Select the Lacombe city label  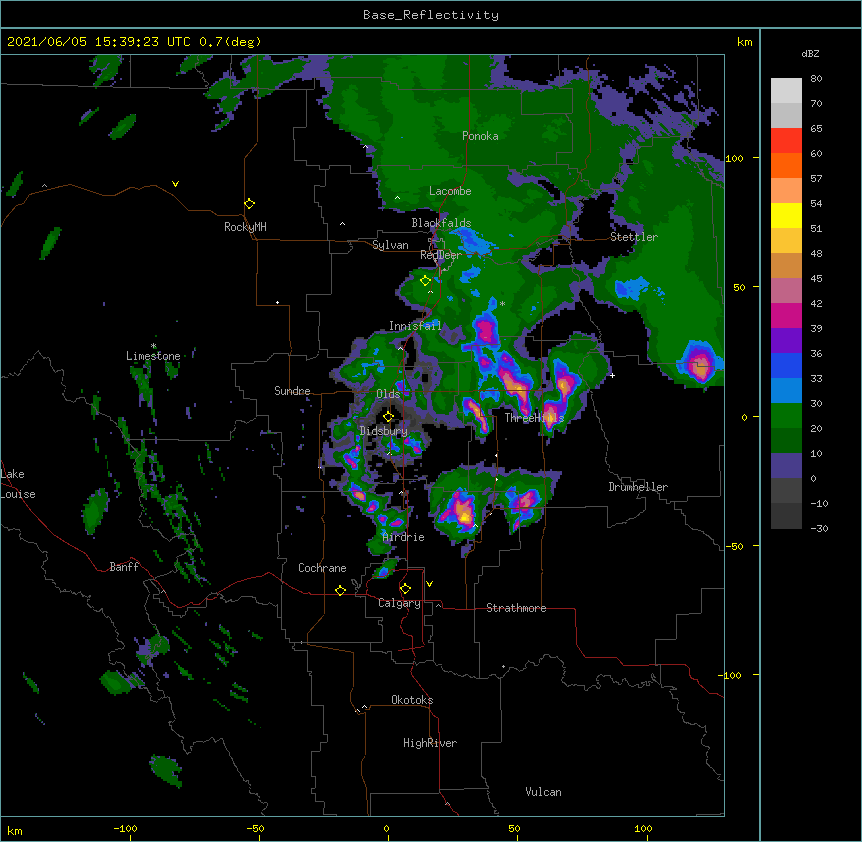[450, 191]
